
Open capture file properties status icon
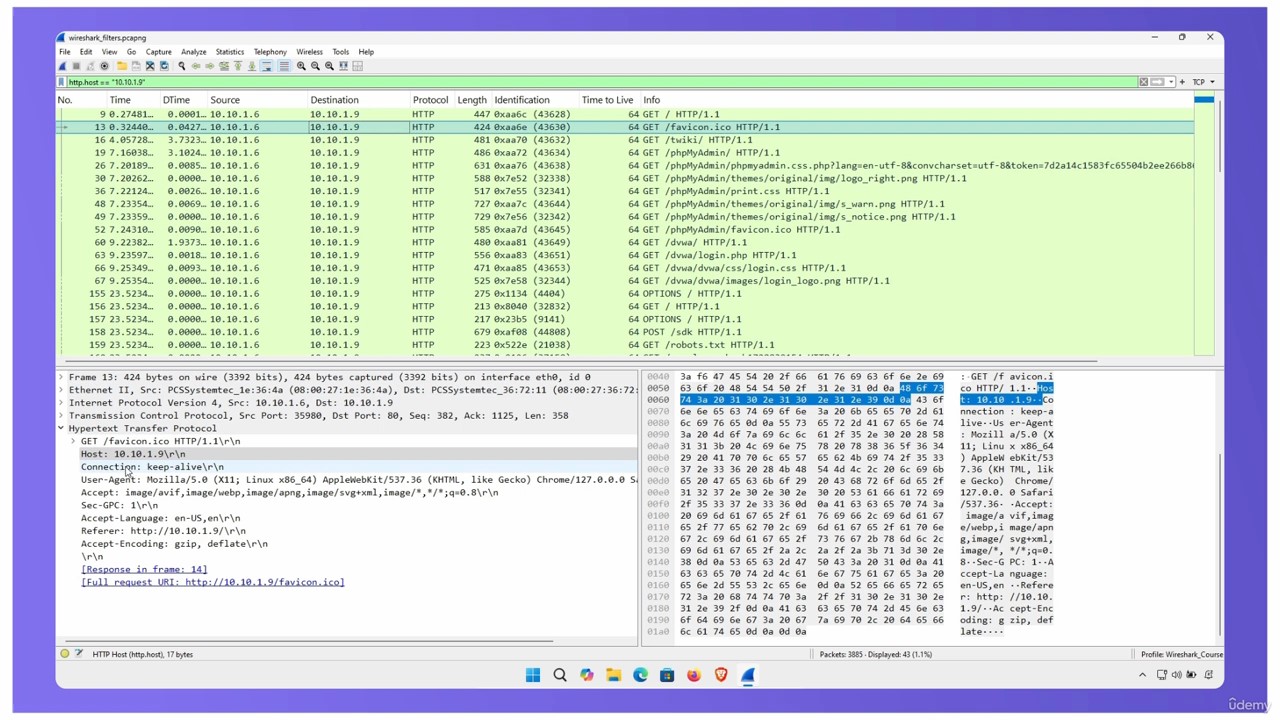click(x=79, y=654)
